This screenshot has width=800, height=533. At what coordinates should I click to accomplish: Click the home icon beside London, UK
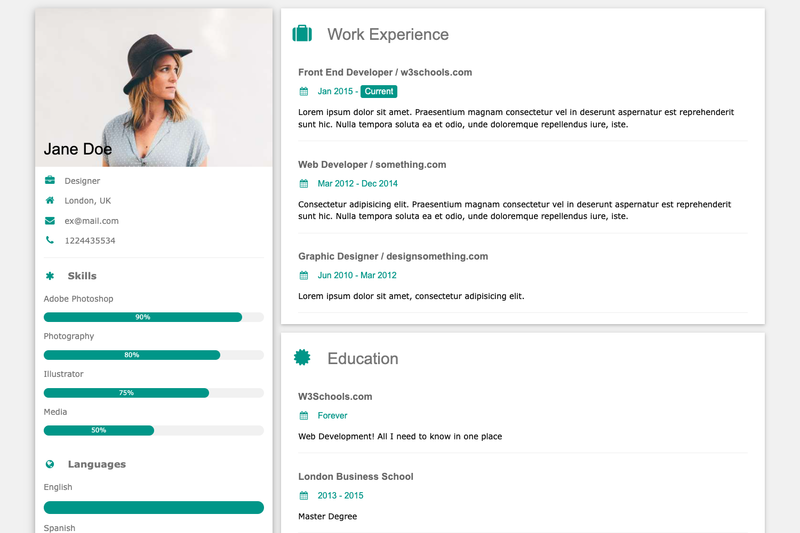49,200
